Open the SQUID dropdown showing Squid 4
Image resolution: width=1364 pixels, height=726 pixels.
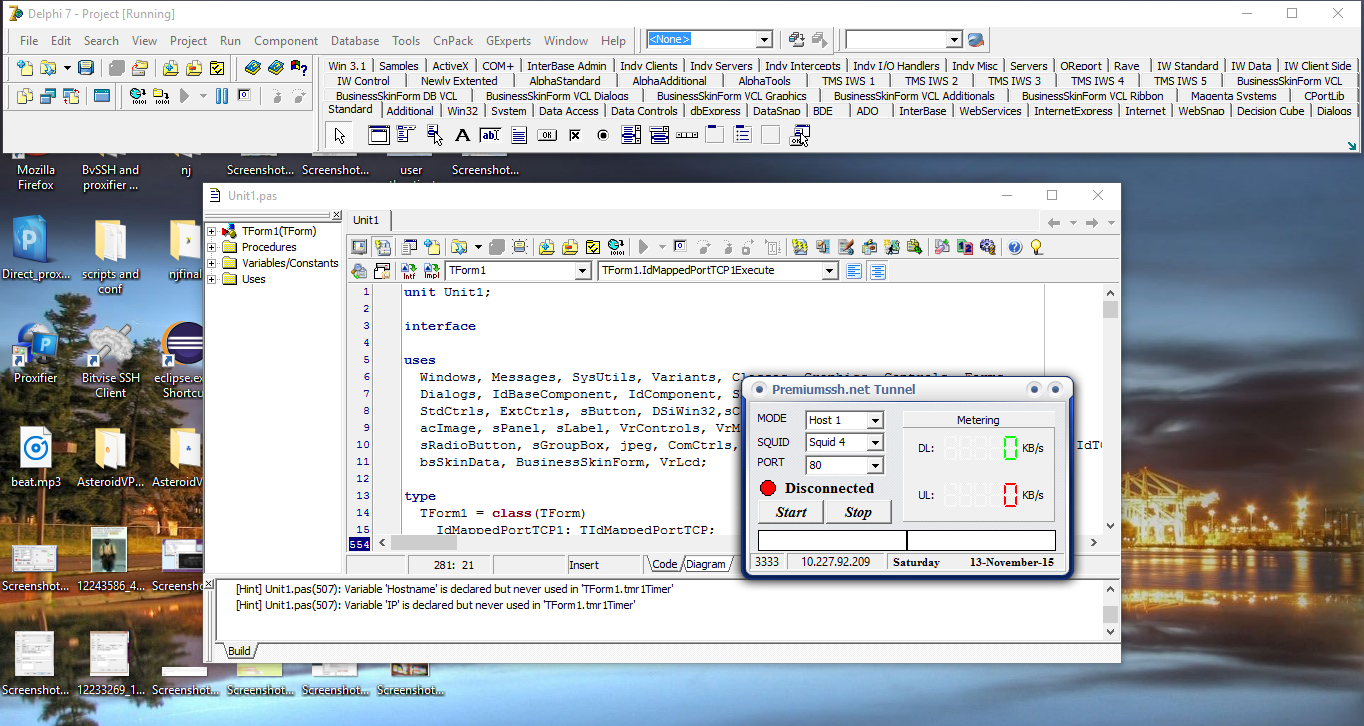pos(875,442)
